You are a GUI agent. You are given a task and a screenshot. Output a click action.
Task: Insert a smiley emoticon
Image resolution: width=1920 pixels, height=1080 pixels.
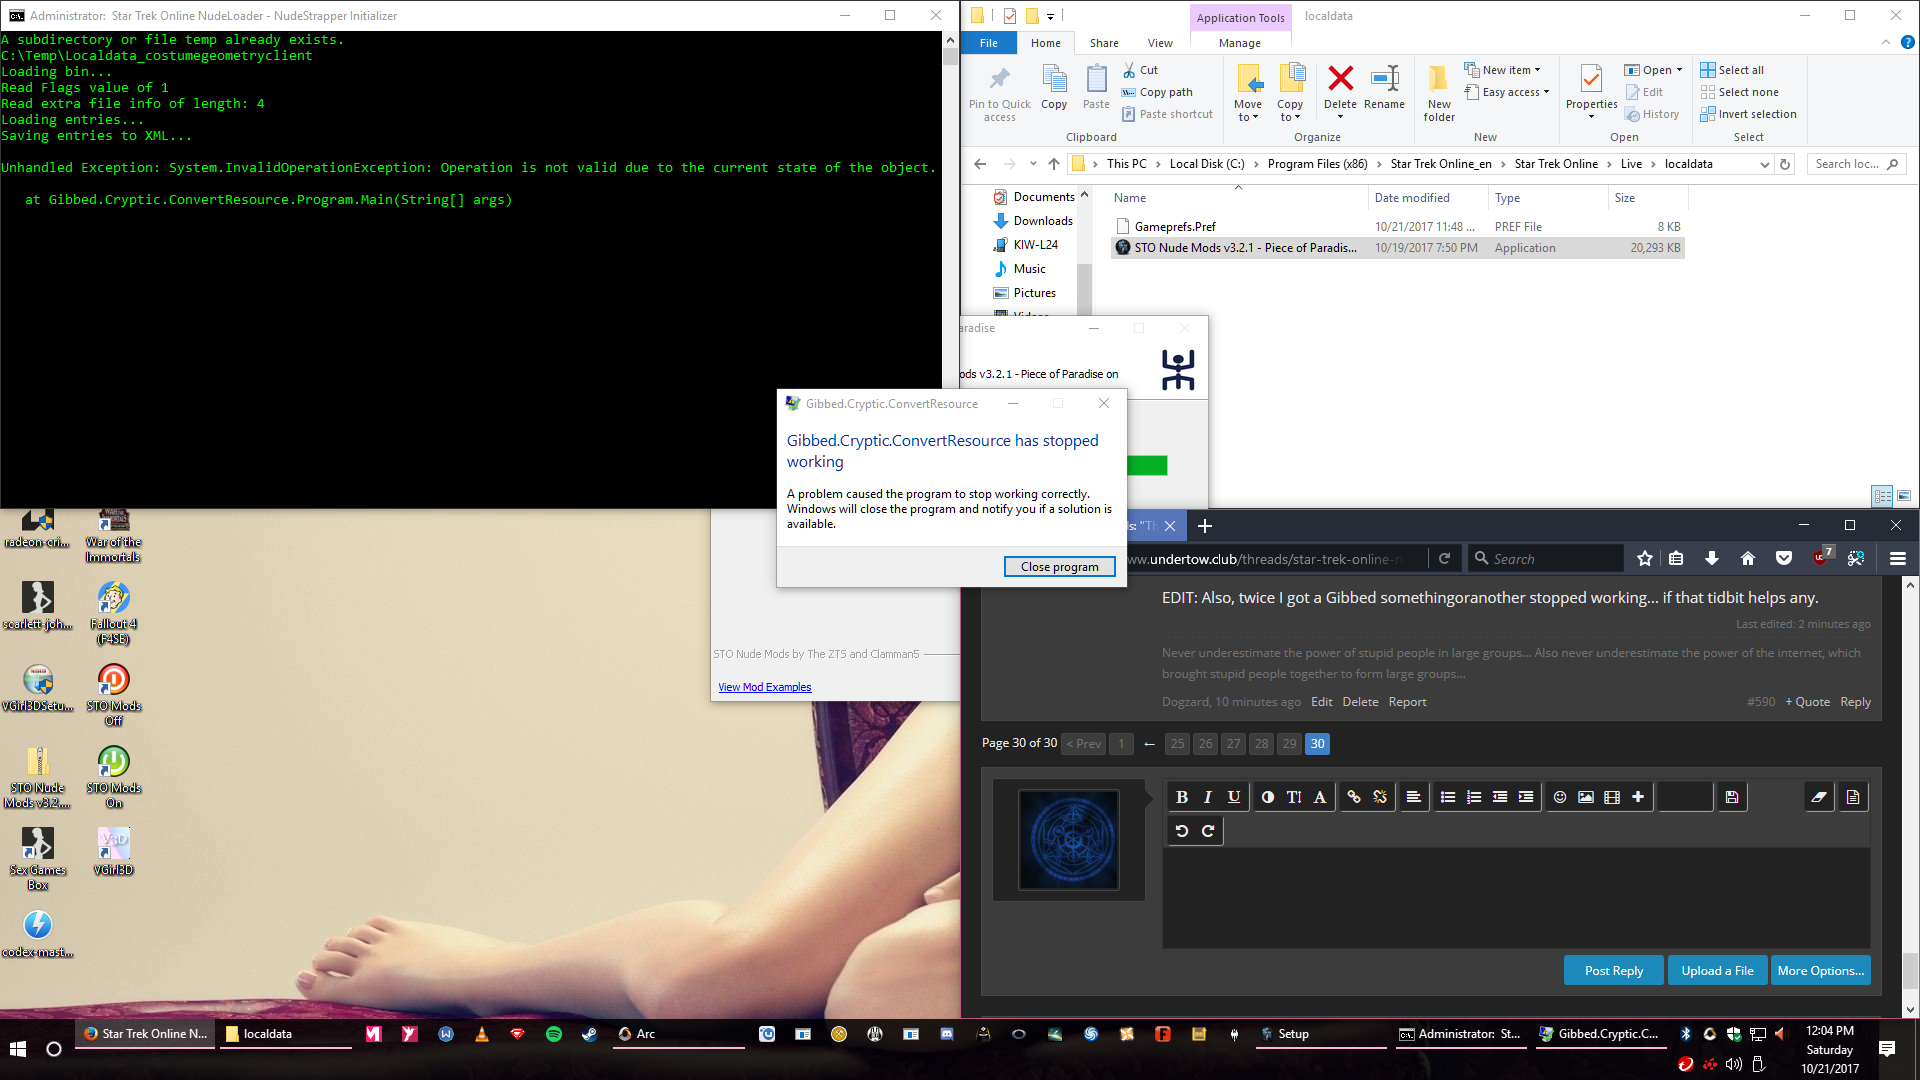point(1560,797)
